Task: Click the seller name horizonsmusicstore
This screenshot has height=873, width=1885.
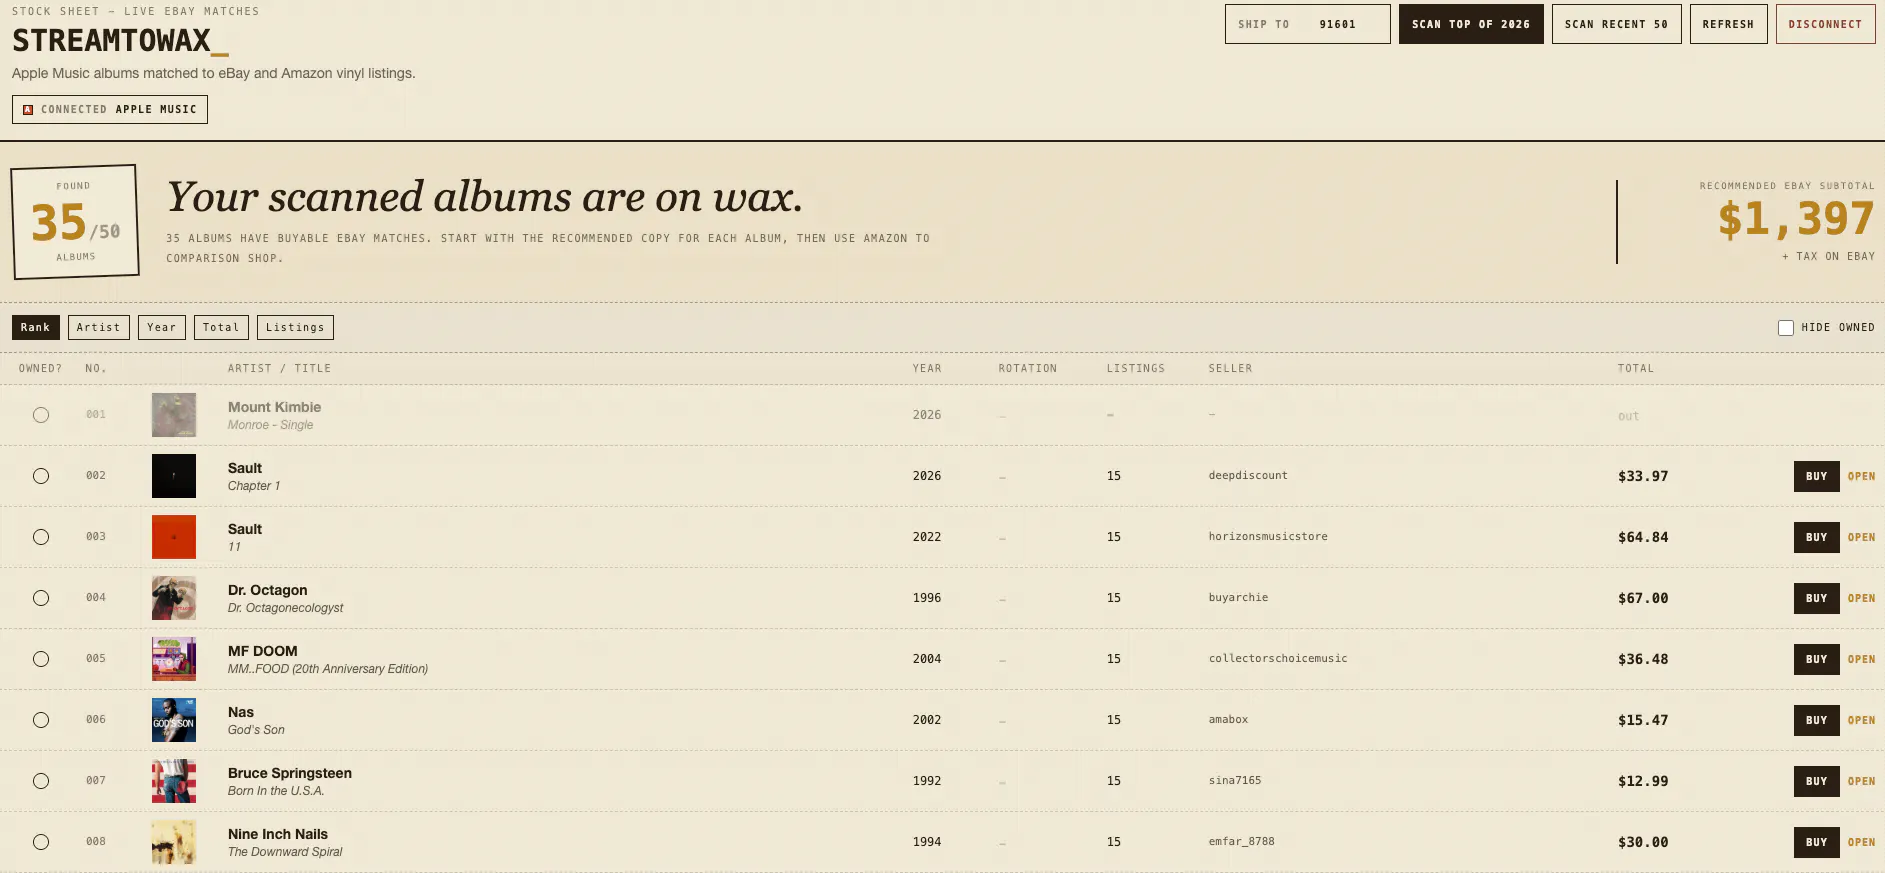Action: tap(1268, 537)
